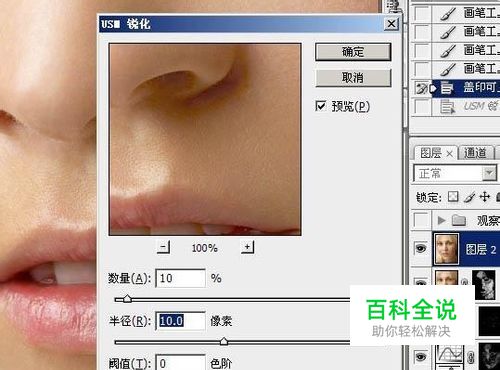Close the USM 锐化 dialog
This screenshot has height=370, width=500.
pos(391,24)
